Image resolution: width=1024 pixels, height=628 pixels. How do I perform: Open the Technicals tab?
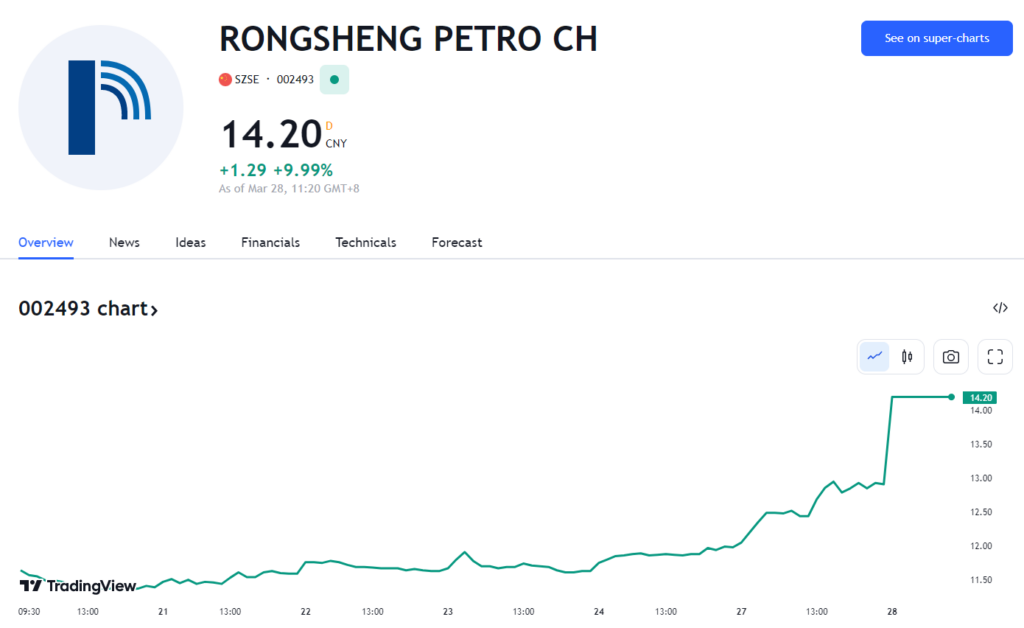366,242
